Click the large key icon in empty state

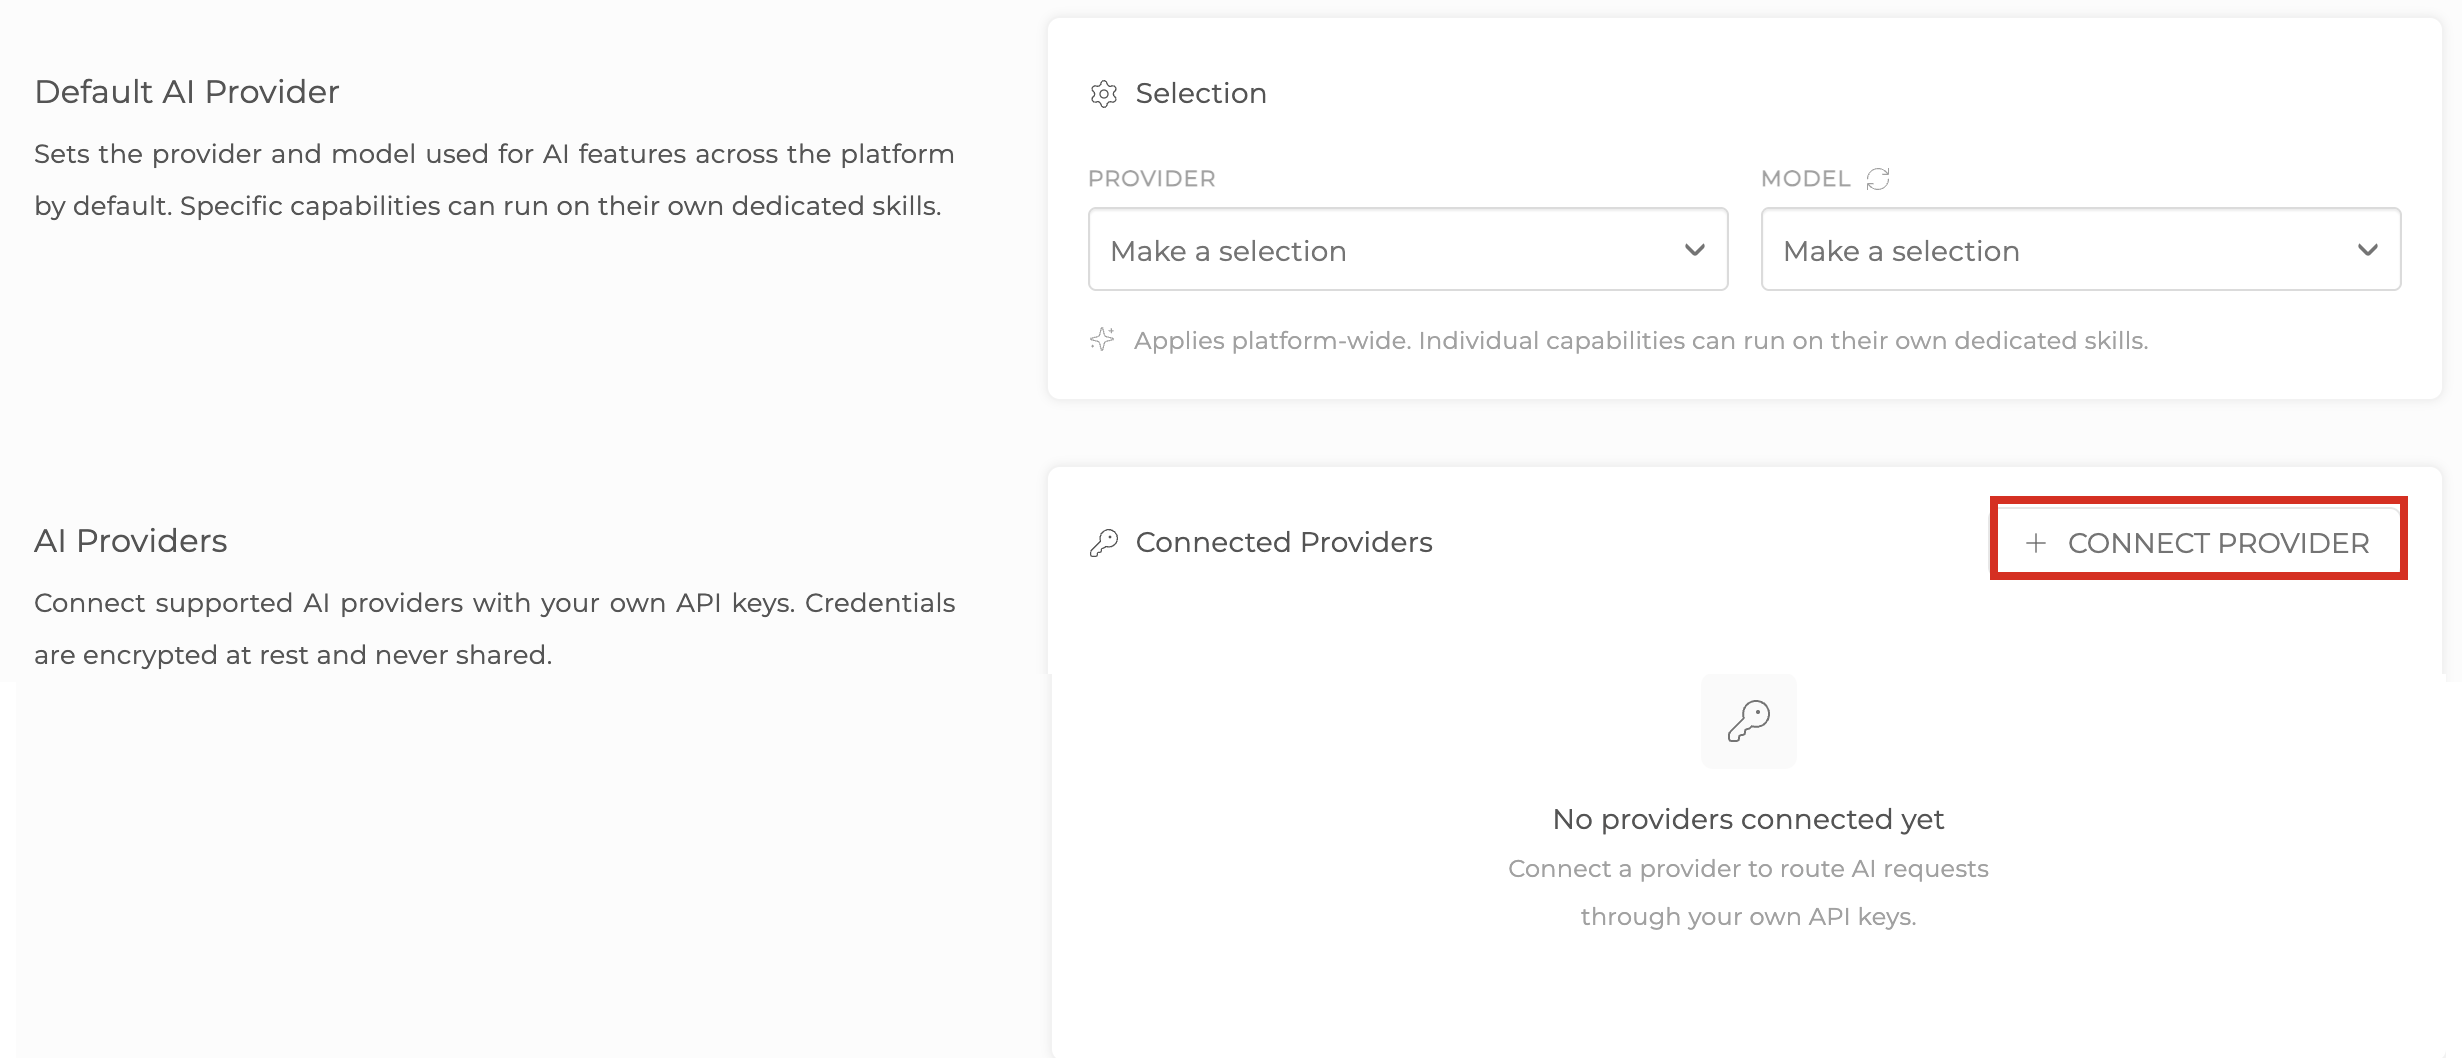[1748, 721]
